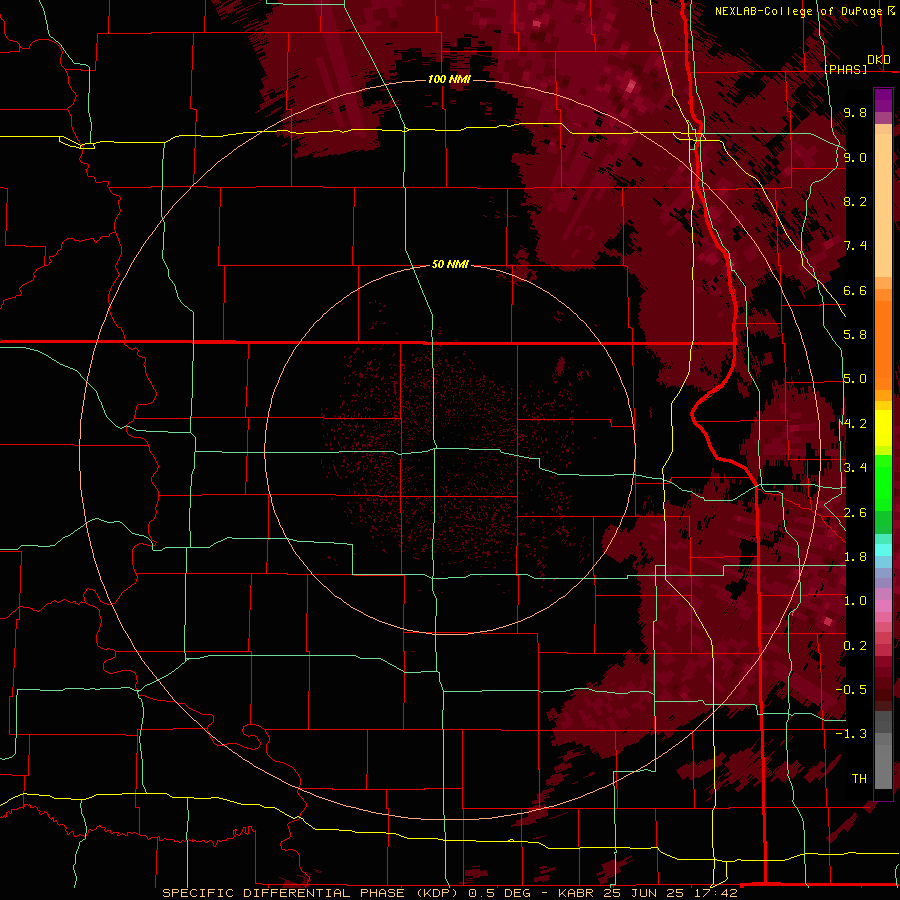This screenshot has width=900, height=900.
Task: Click the 3.4 scale value
Action: pyautogui.click(x=855, y=468)
